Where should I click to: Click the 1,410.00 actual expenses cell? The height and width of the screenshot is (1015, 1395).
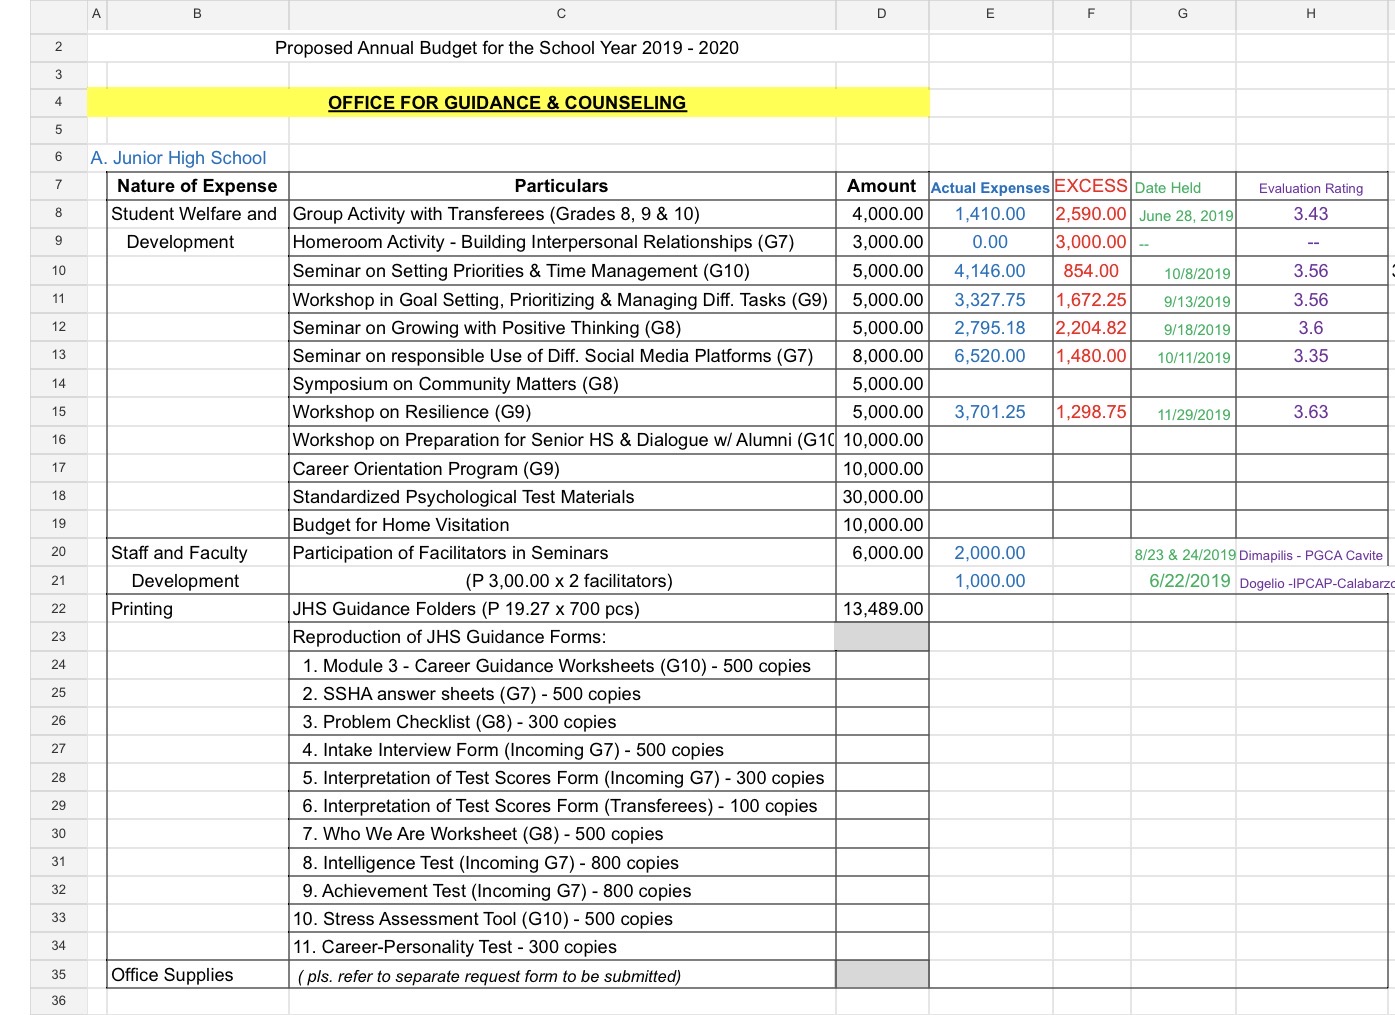click(990, 214)
